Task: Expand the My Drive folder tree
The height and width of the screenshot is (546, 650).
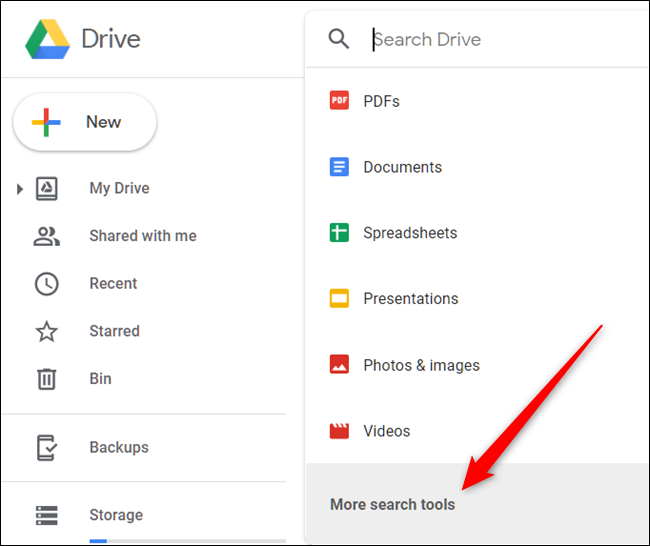Action: (19, 189)
